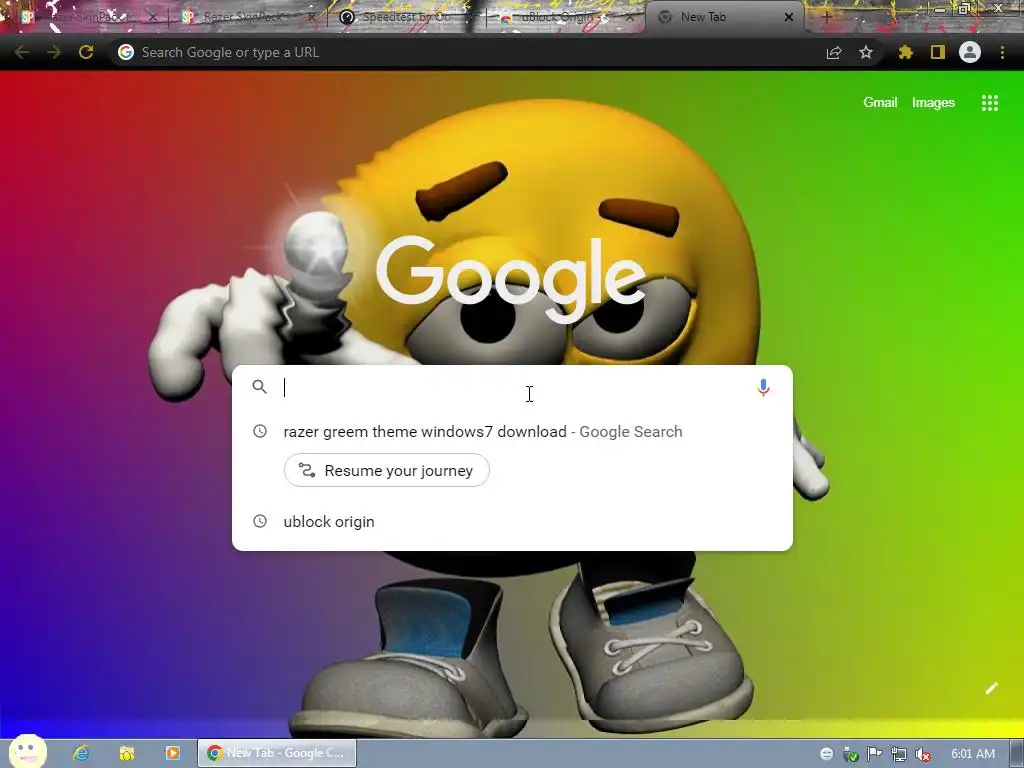Click the Google logo
This screenshot has width=1024, height=768.
pyautogui.click(x=511, y=279)
